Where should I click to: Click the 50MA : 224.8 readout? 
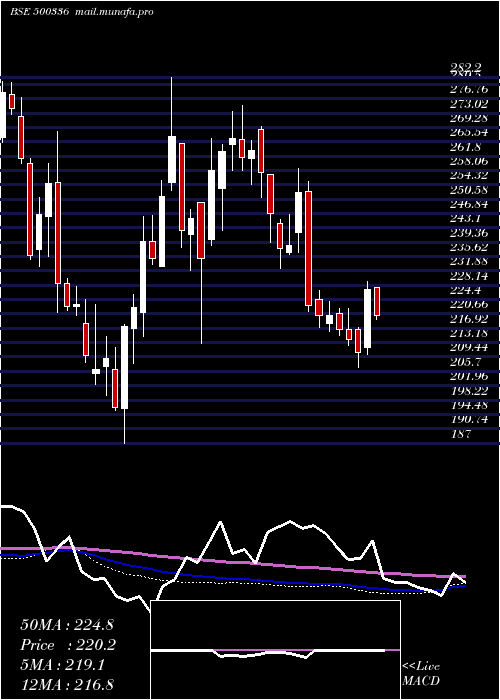click(x=67, y=625)
